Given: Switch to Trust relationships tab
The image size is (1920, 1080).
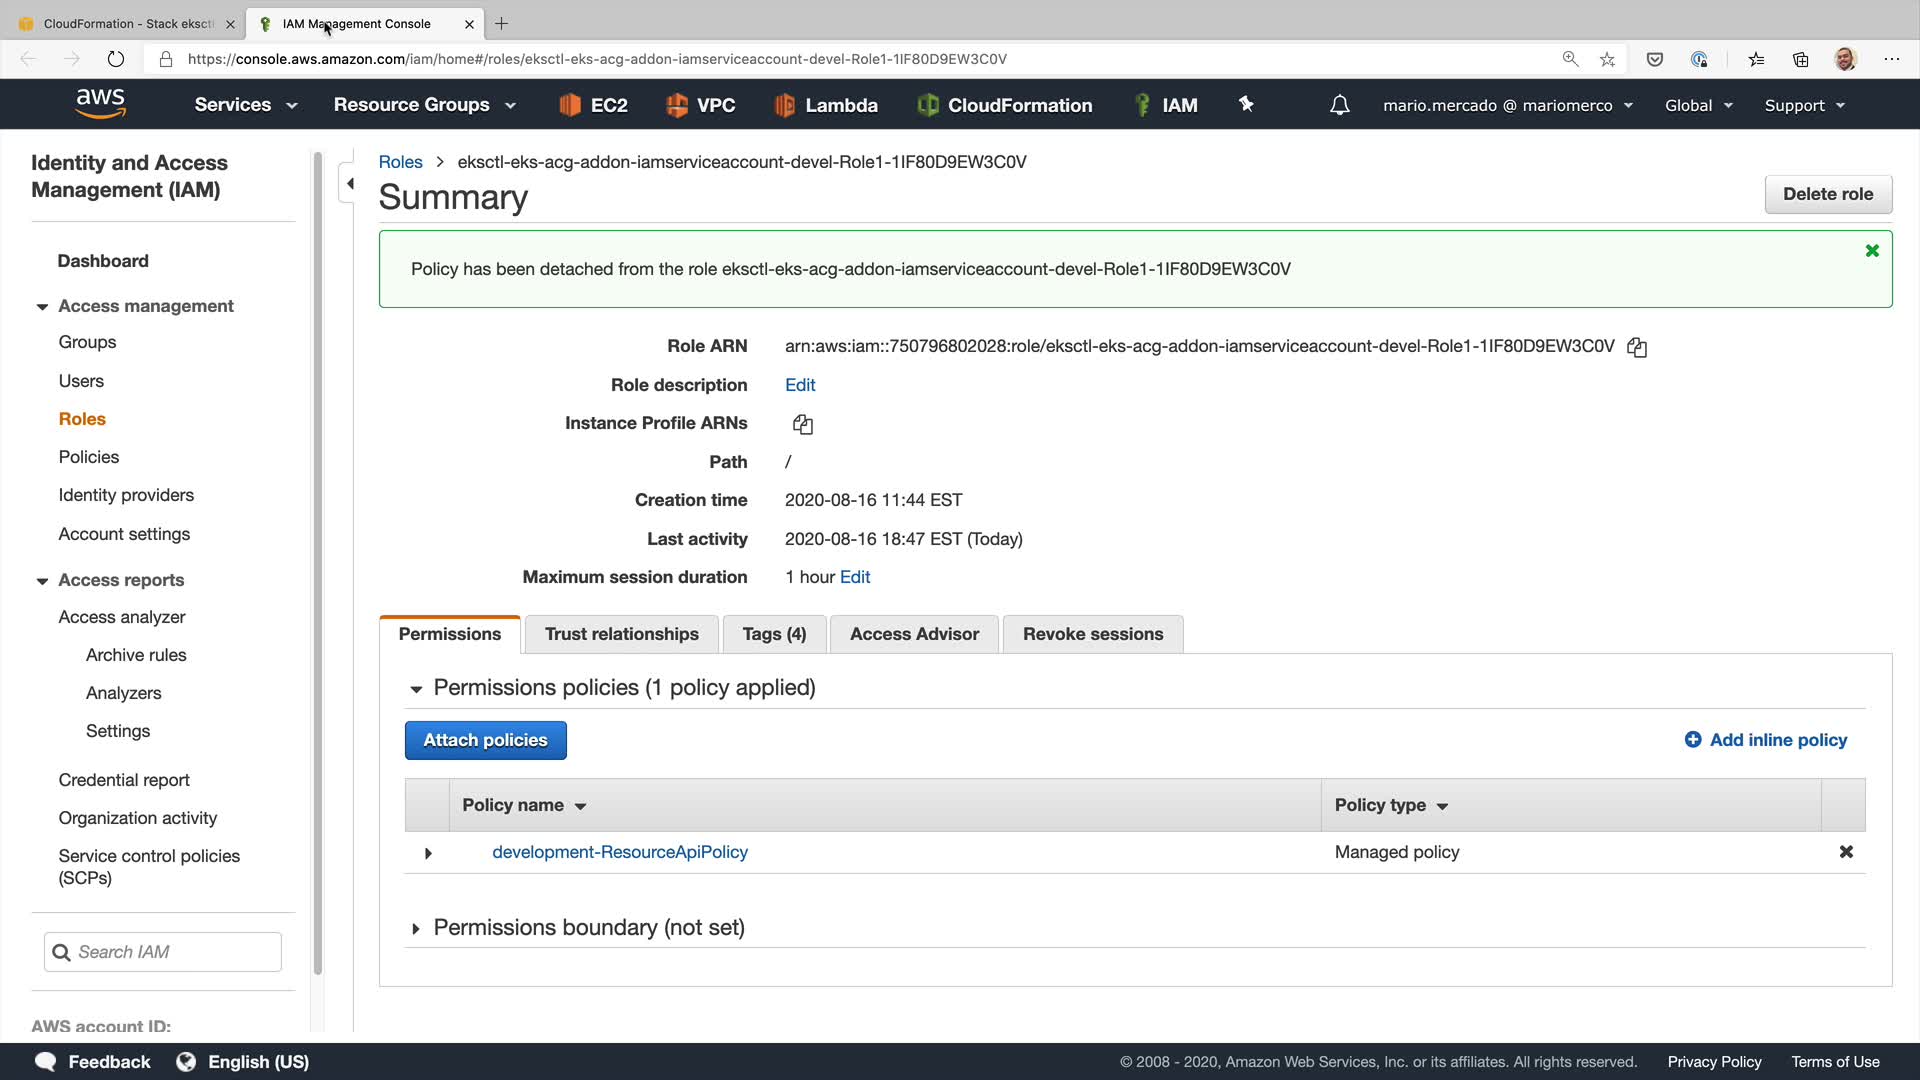Looking at the screenshot, I should (x=621, y=634).
